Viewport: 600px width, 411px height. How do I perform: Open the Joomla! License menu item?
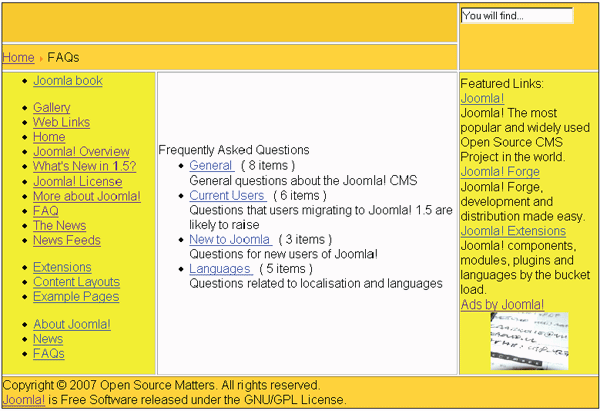point(78,181)
